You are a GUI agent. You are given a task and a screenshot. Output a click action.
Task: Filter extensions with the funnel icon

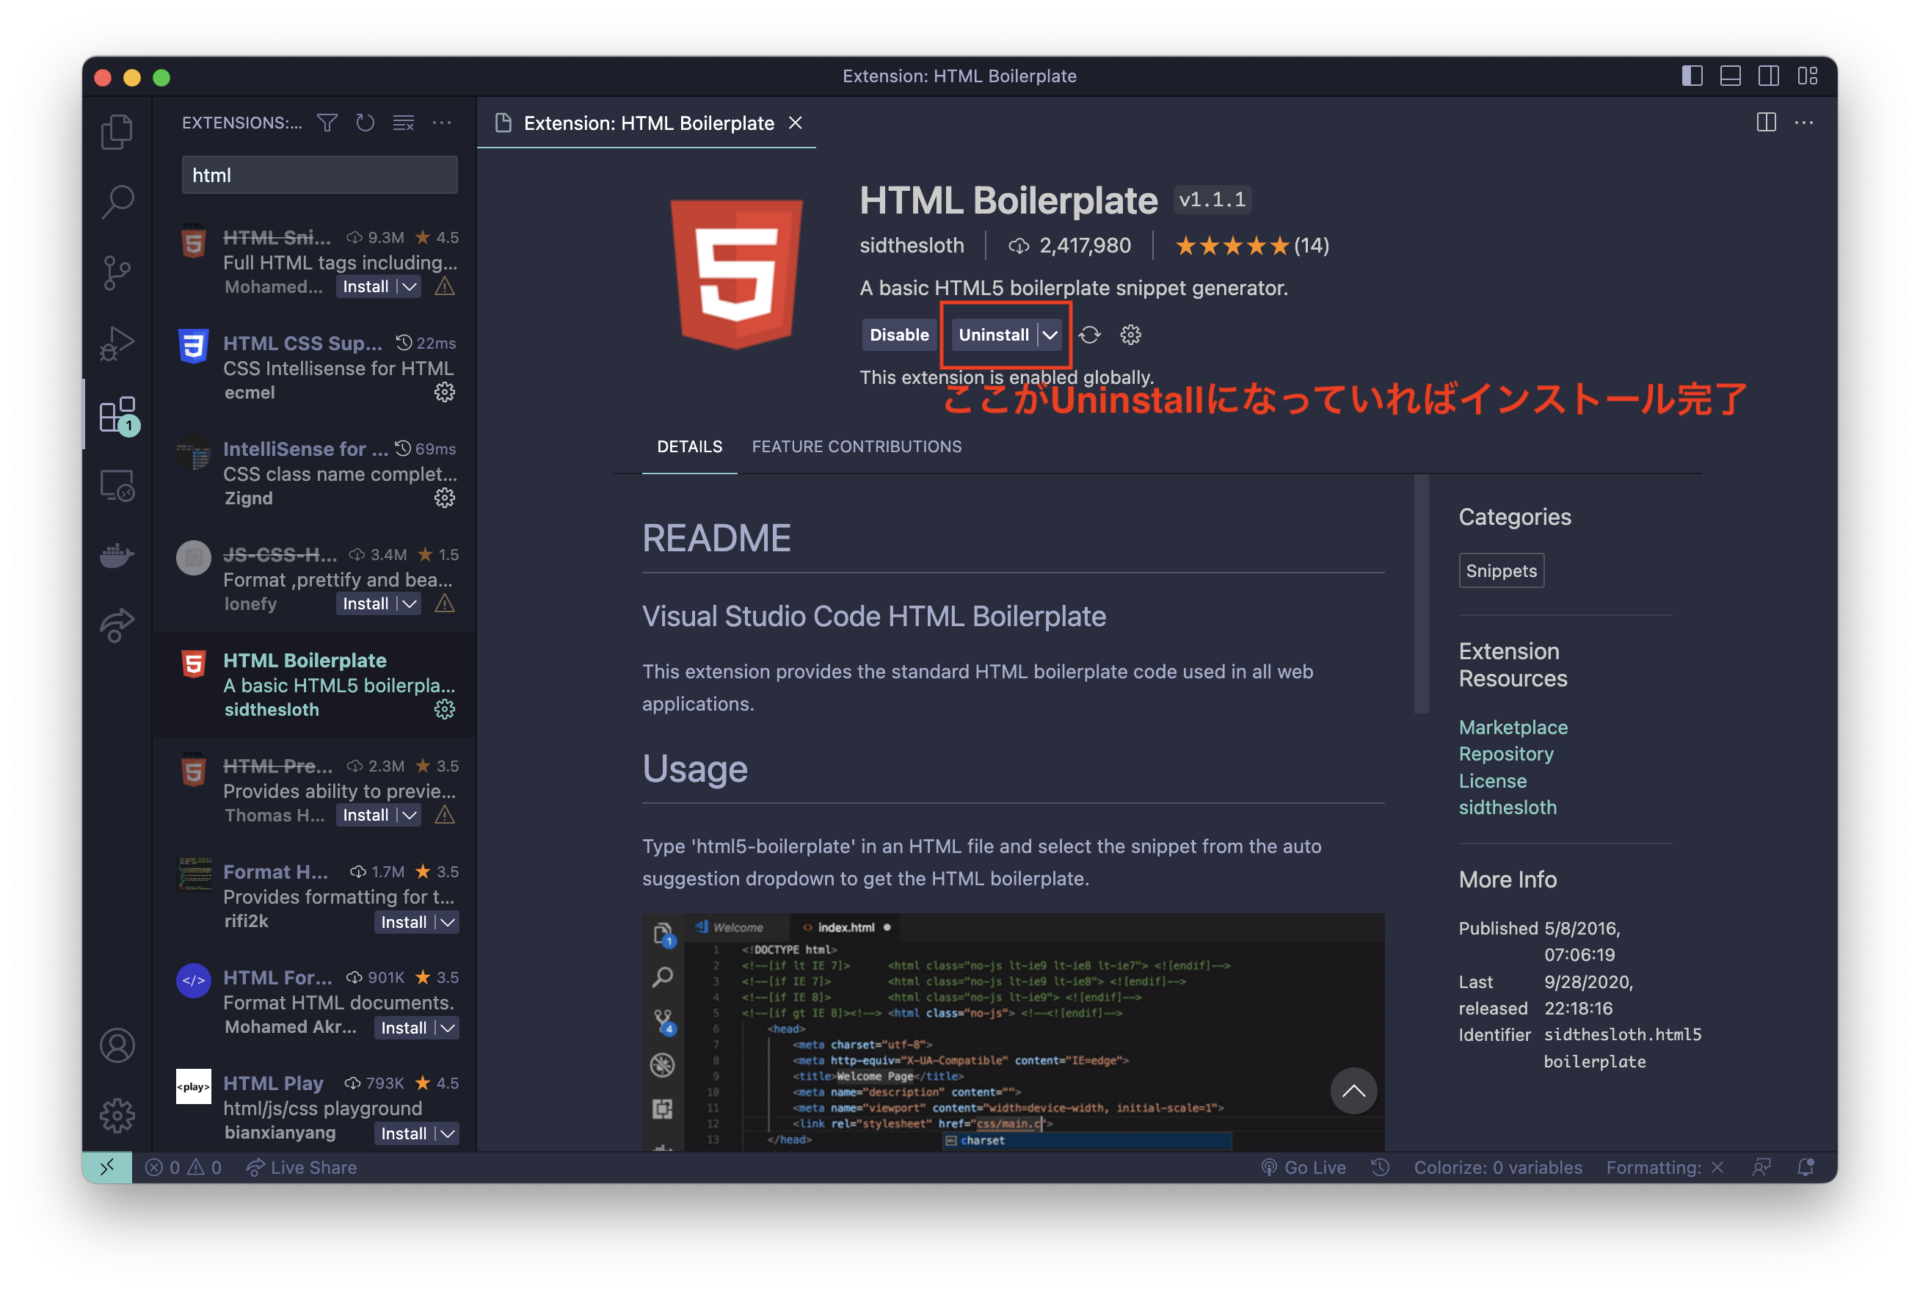(x=327, y=122)
